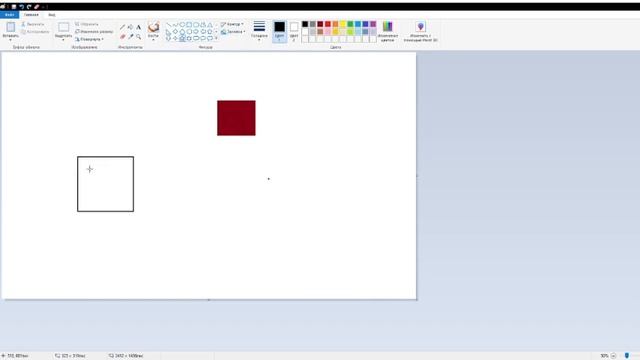Screen dimensions: 640x360
Task: Click the 50% zoom level text
Action: pos(604,356)
